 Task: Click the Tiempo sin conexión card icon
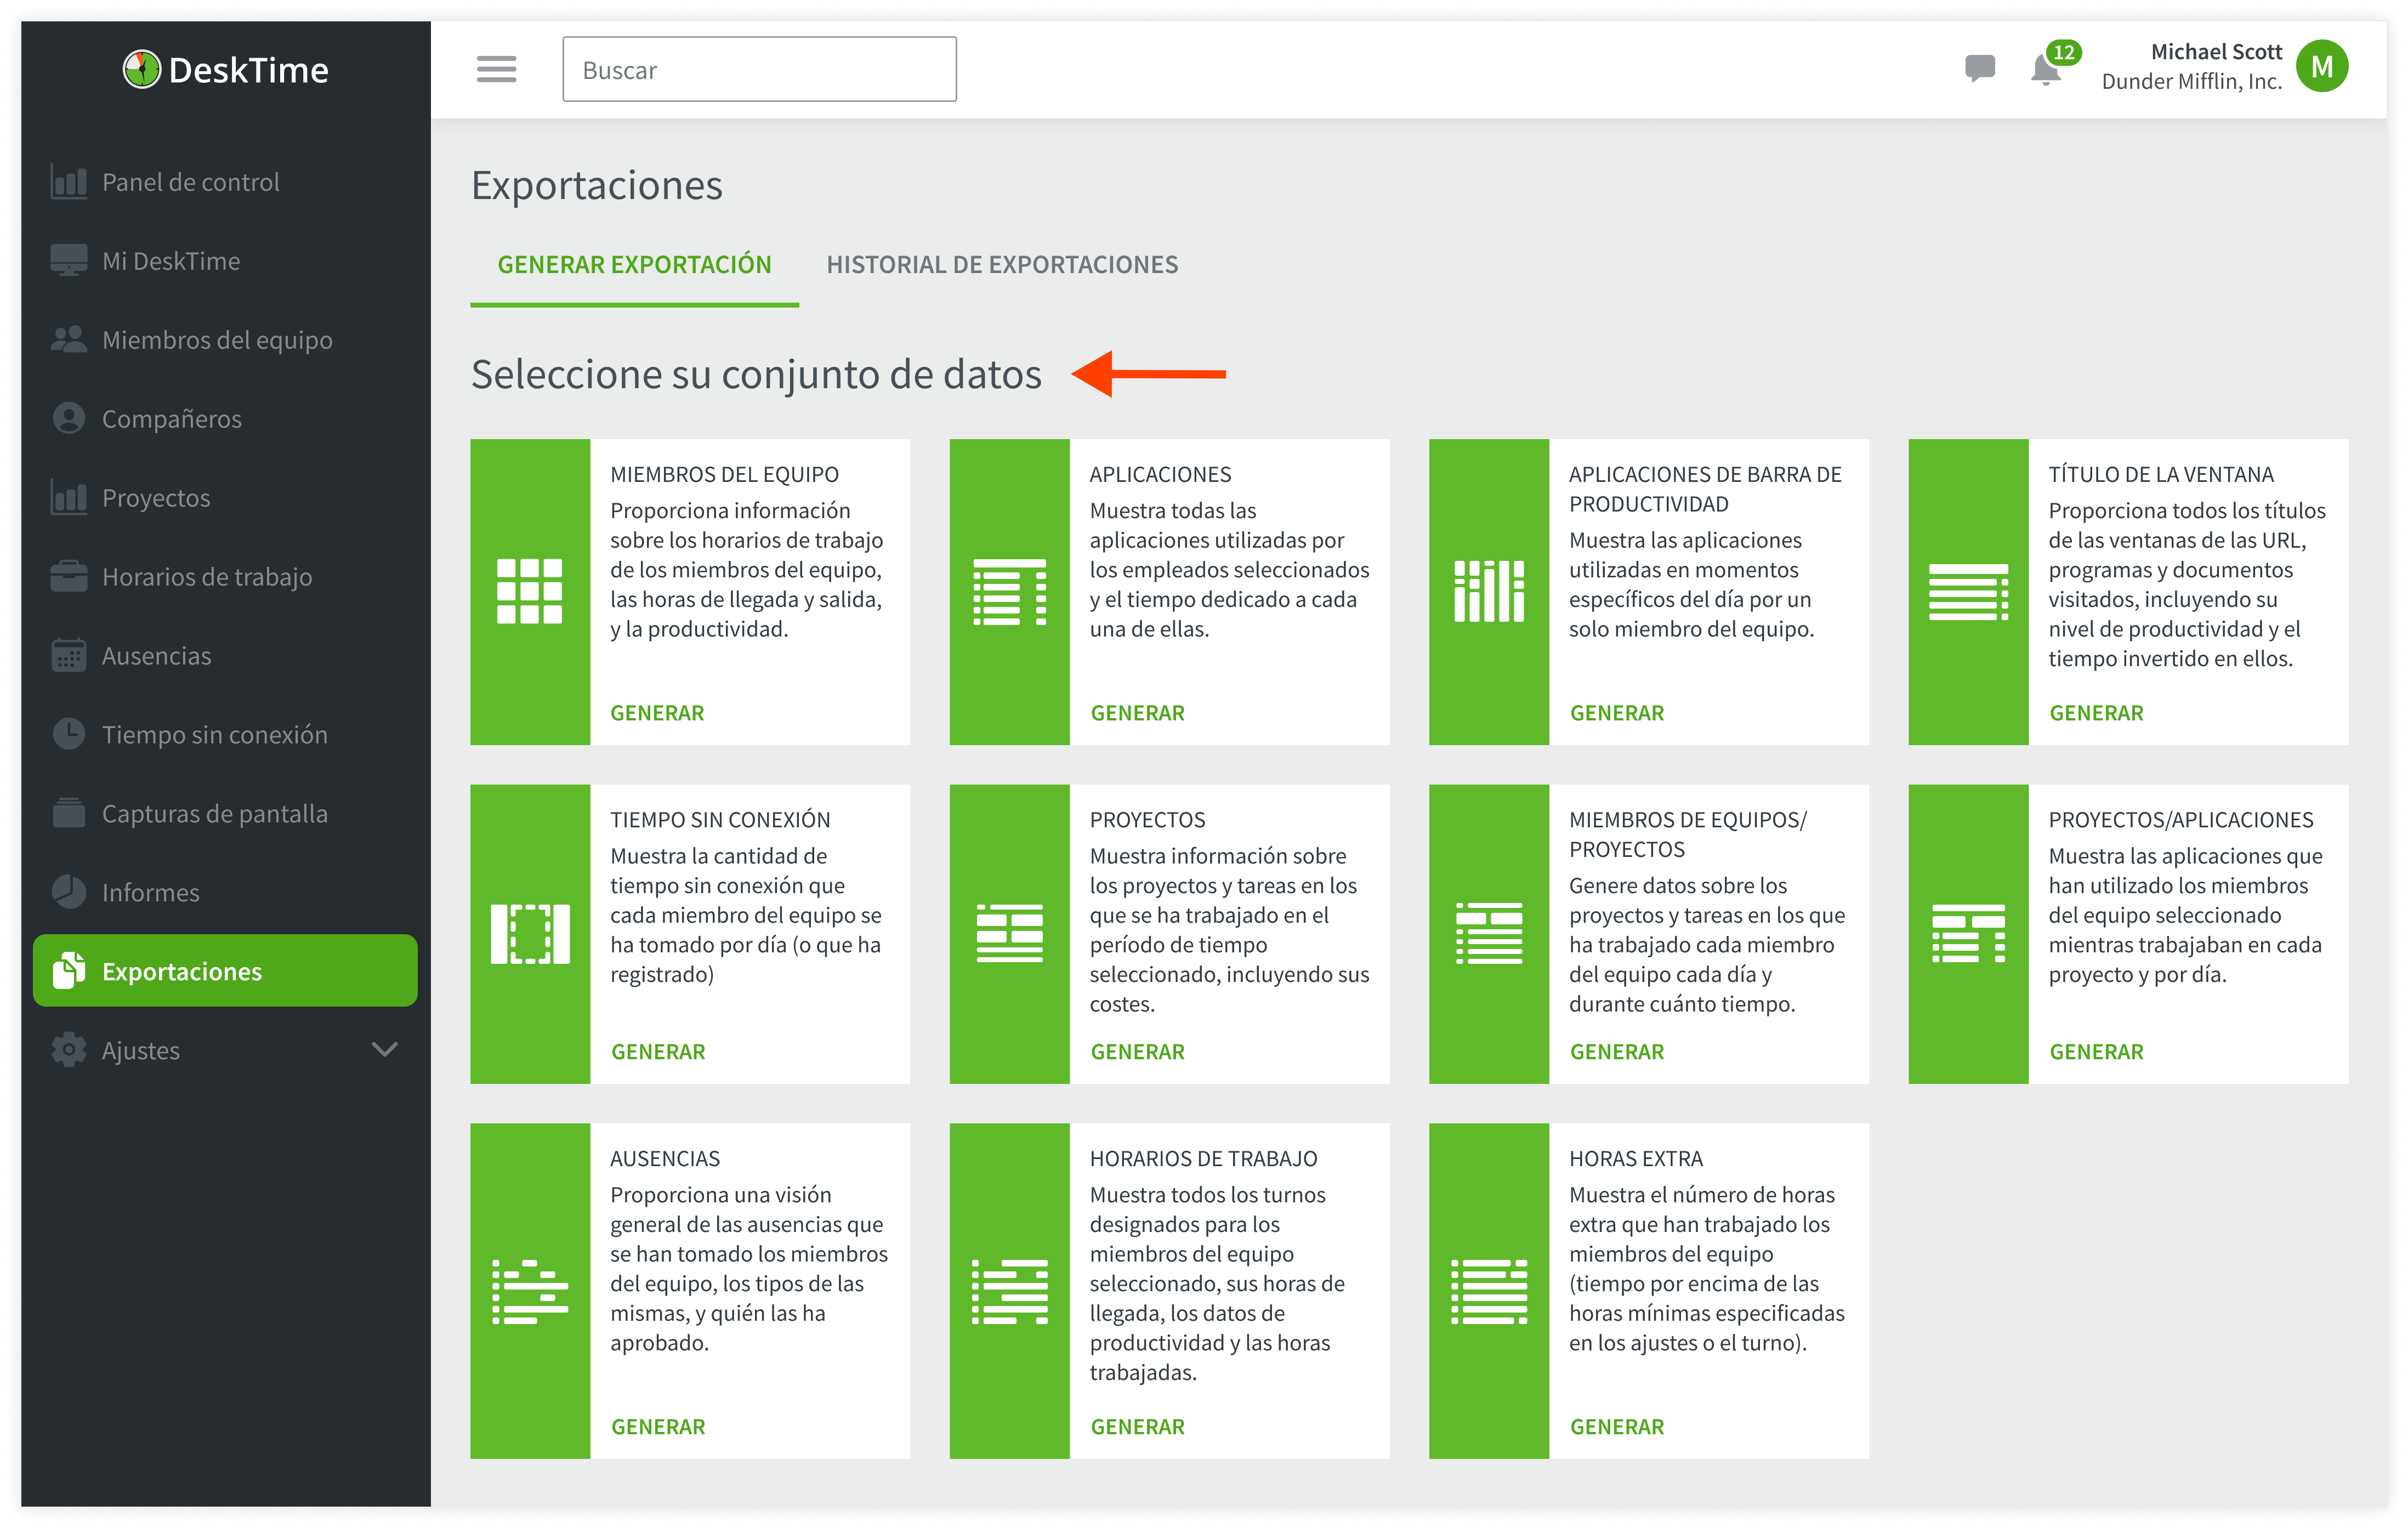point(530,934)
